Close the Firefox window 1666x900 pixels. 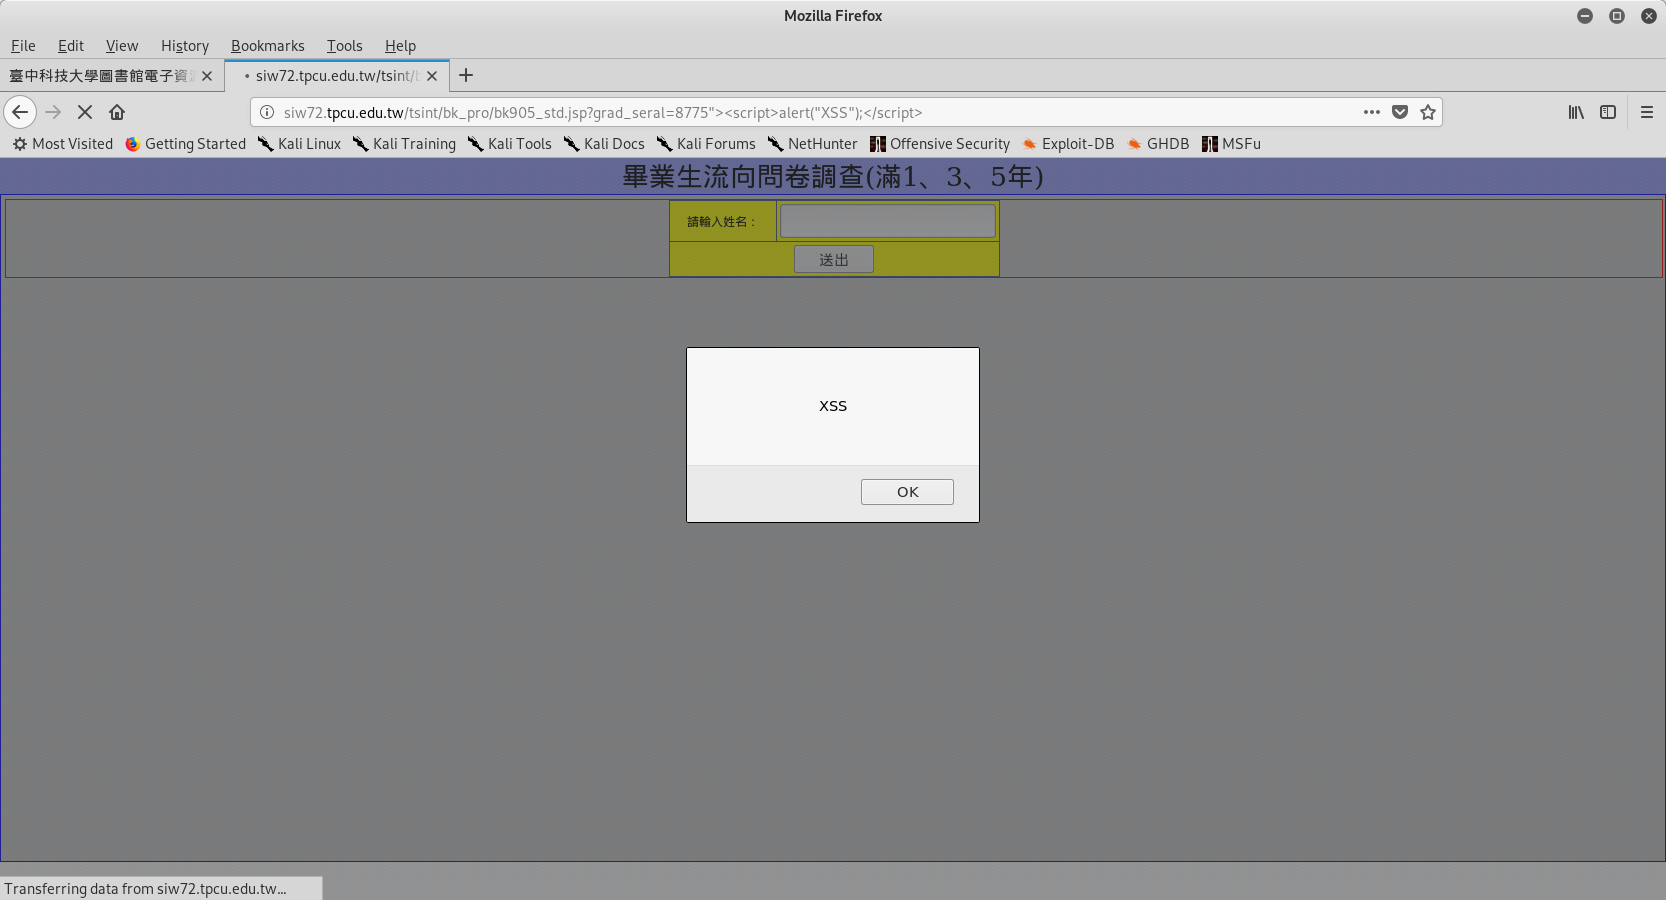click(x=1649, y=16)
